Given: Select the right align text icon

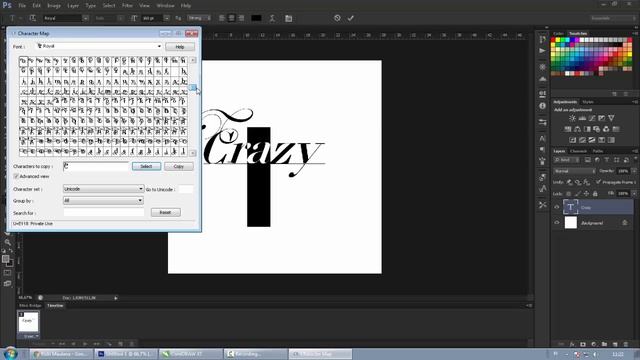Looking at the screenshot, I should (241, 18).
